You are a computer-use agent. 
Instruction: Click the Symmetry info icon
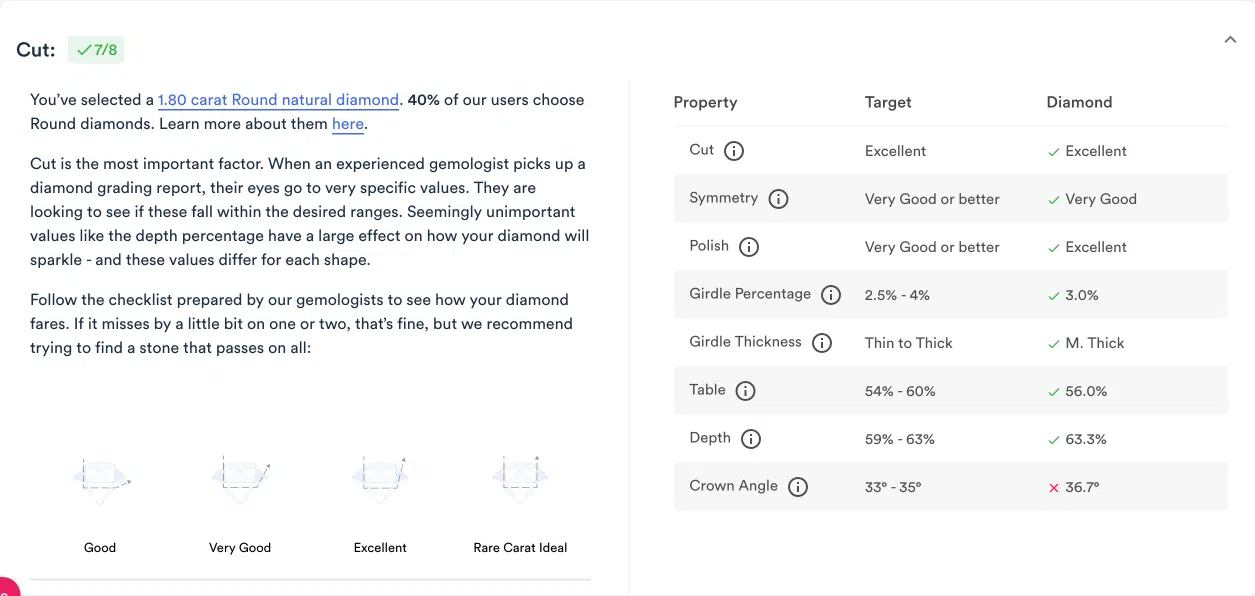[778, 198]
